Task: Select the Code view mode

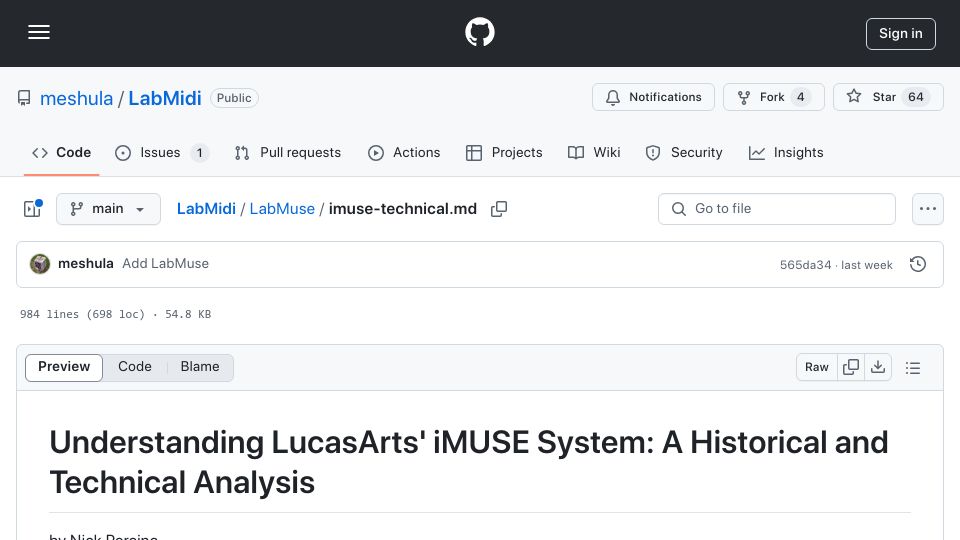Action: 135,367
